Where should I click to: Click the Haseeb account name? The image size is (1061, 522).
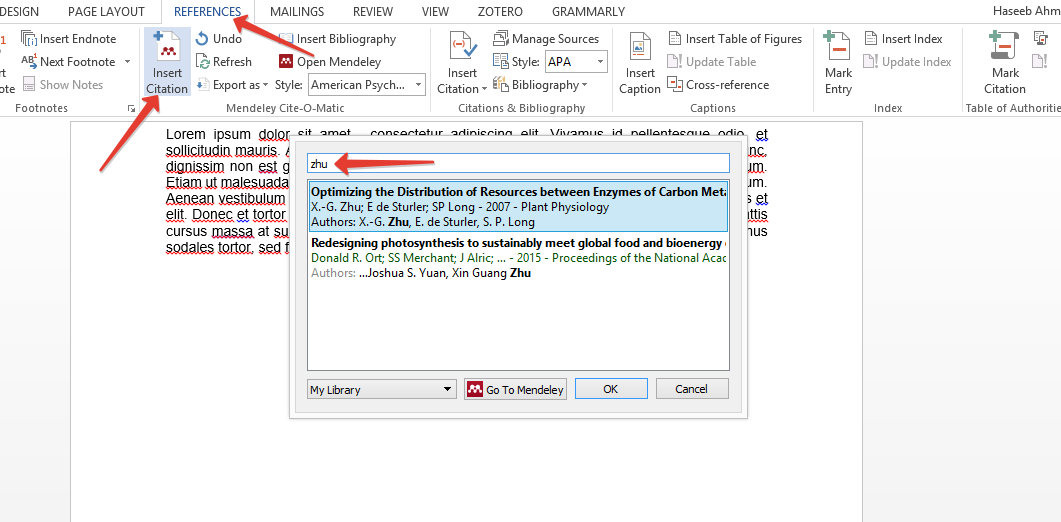[x=1026, y=12]
